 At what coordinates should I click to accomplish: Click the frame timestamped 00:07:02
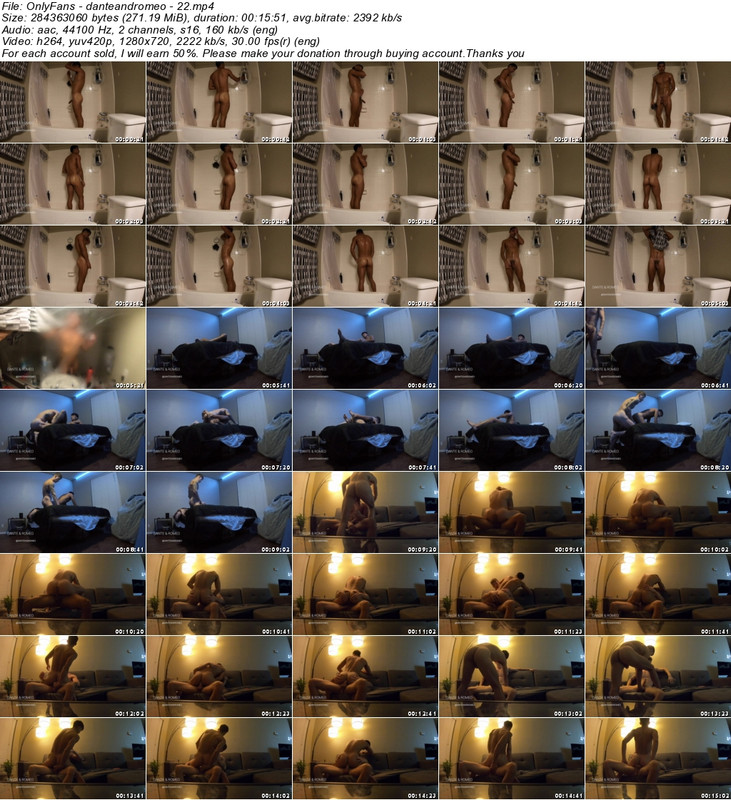73,429
